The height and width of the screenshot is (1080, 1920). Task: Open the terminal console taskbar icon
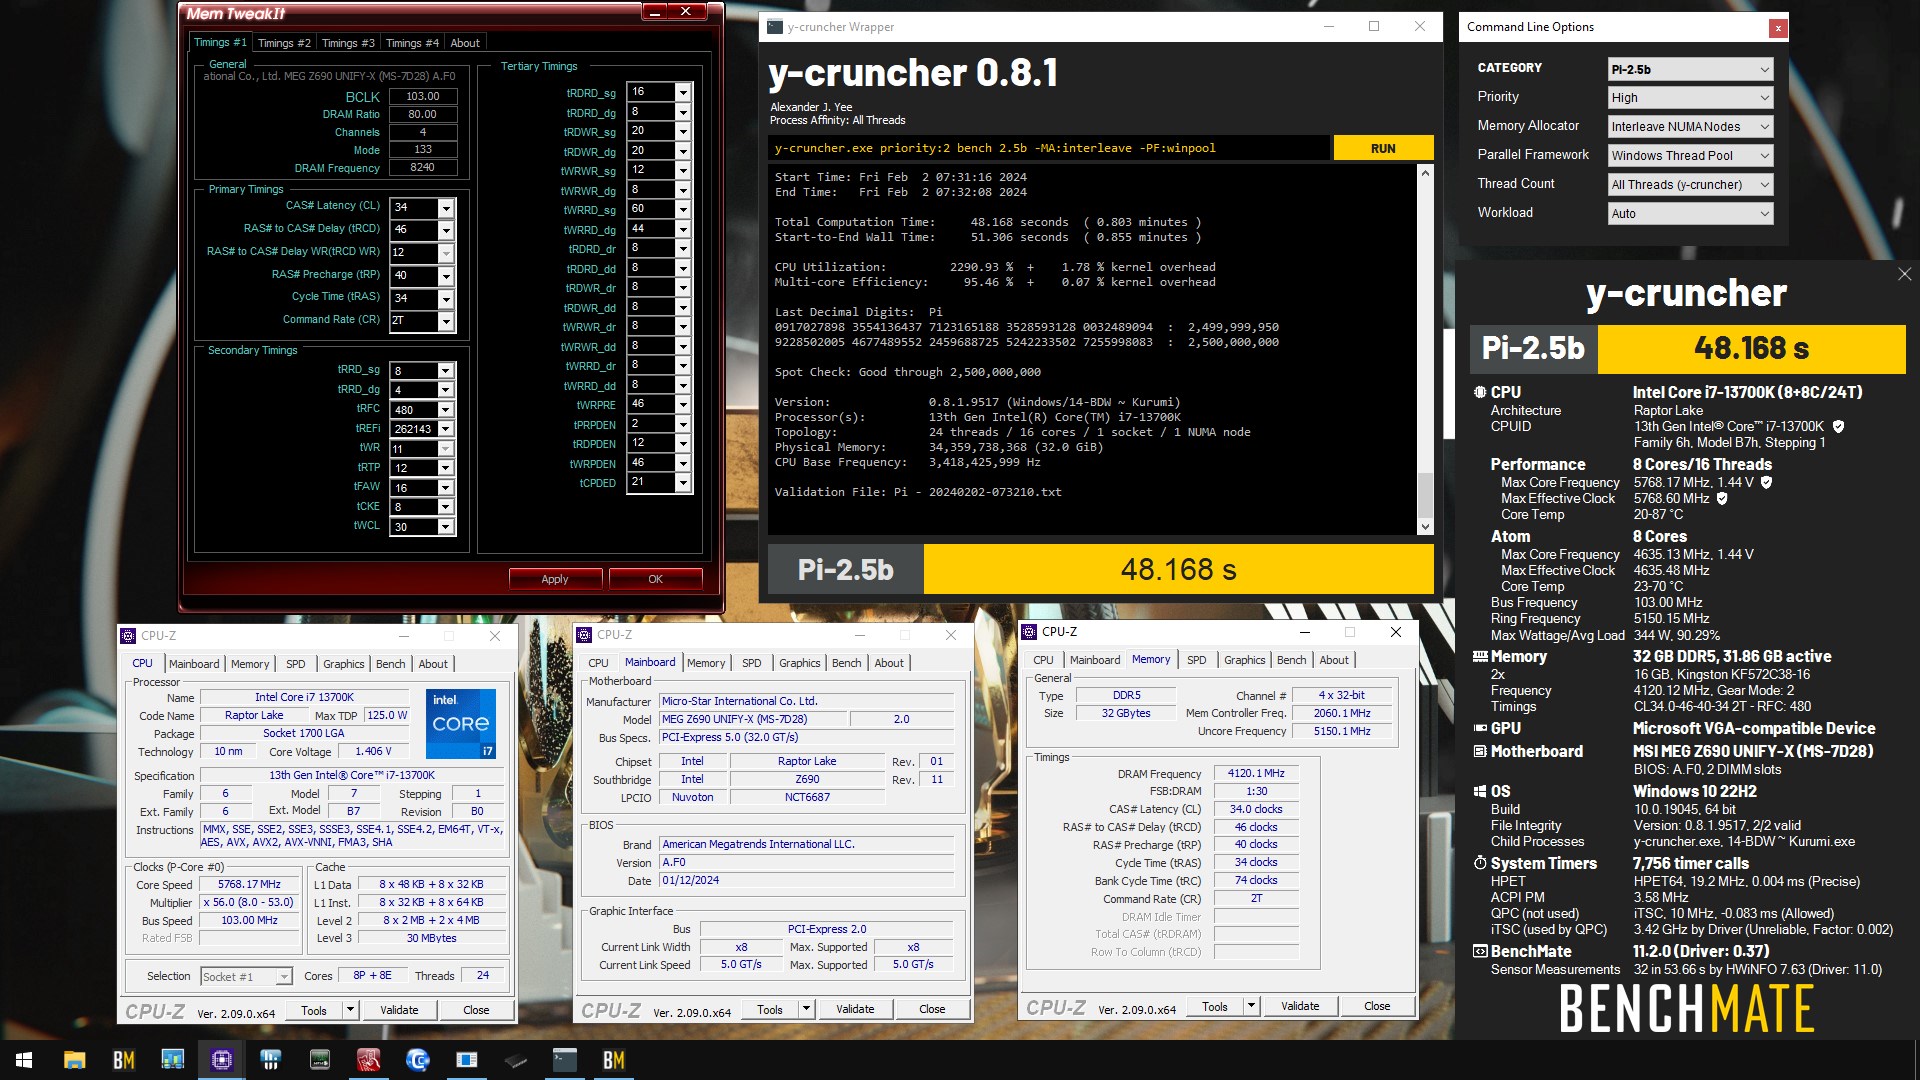coord(565,1060)
